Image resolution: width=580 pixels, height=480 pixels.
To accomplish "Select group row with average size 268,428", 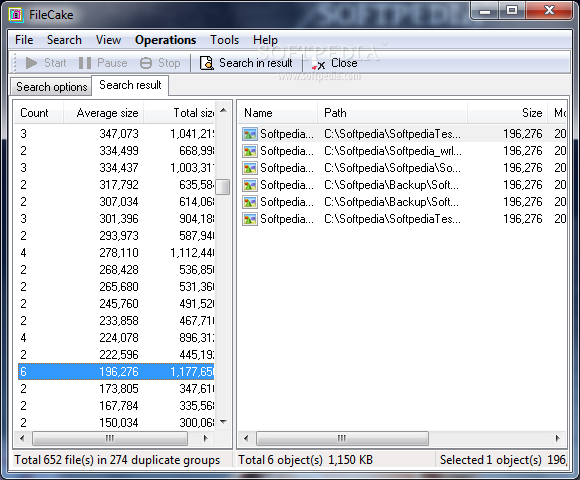I will (116, 270).
